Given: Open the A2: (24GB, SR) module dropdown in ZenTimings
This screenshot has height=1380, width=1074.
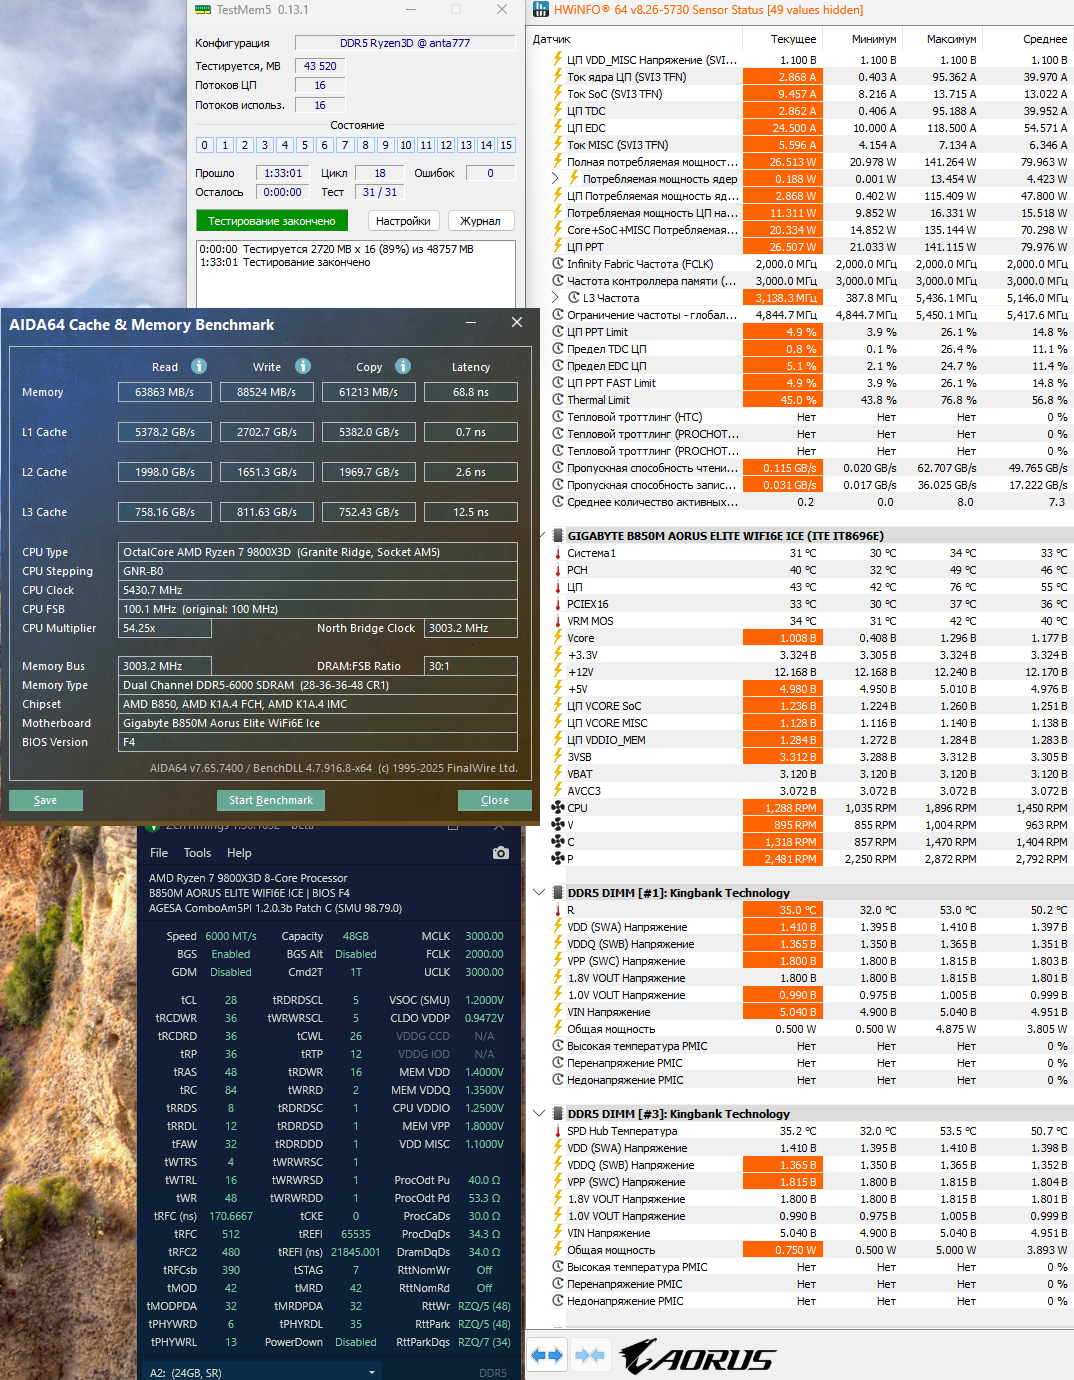Looking at the screenshot, I should (264, 1372).
